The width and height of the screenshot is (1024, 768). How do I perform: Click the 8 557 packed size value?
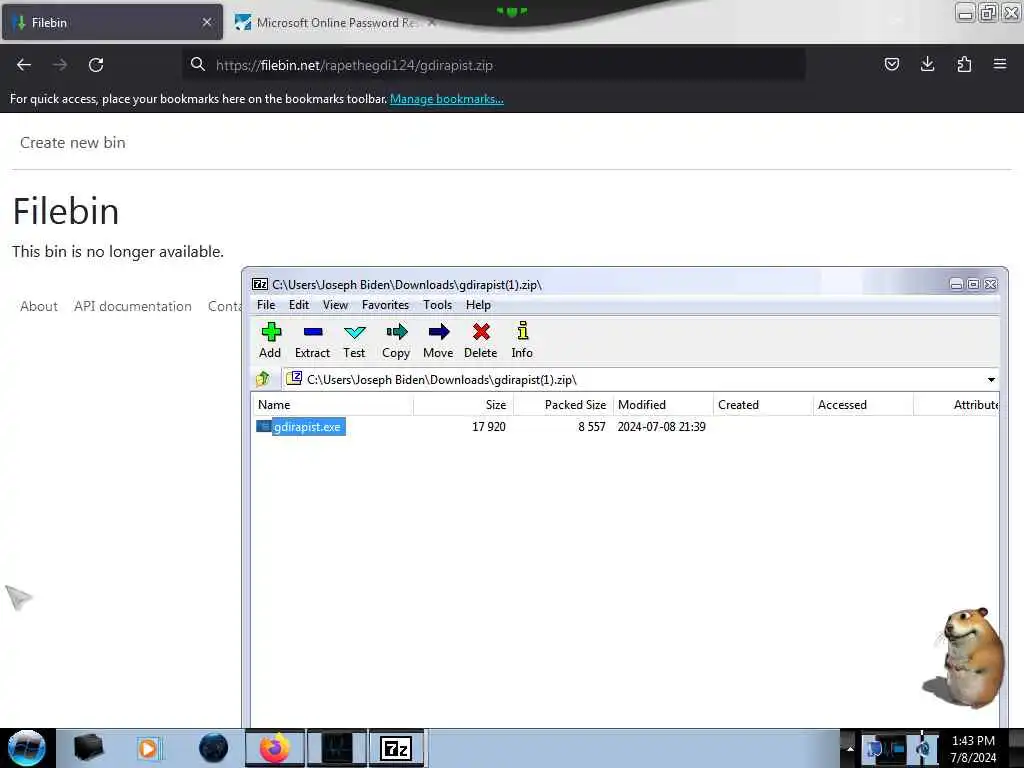[592, 427]
